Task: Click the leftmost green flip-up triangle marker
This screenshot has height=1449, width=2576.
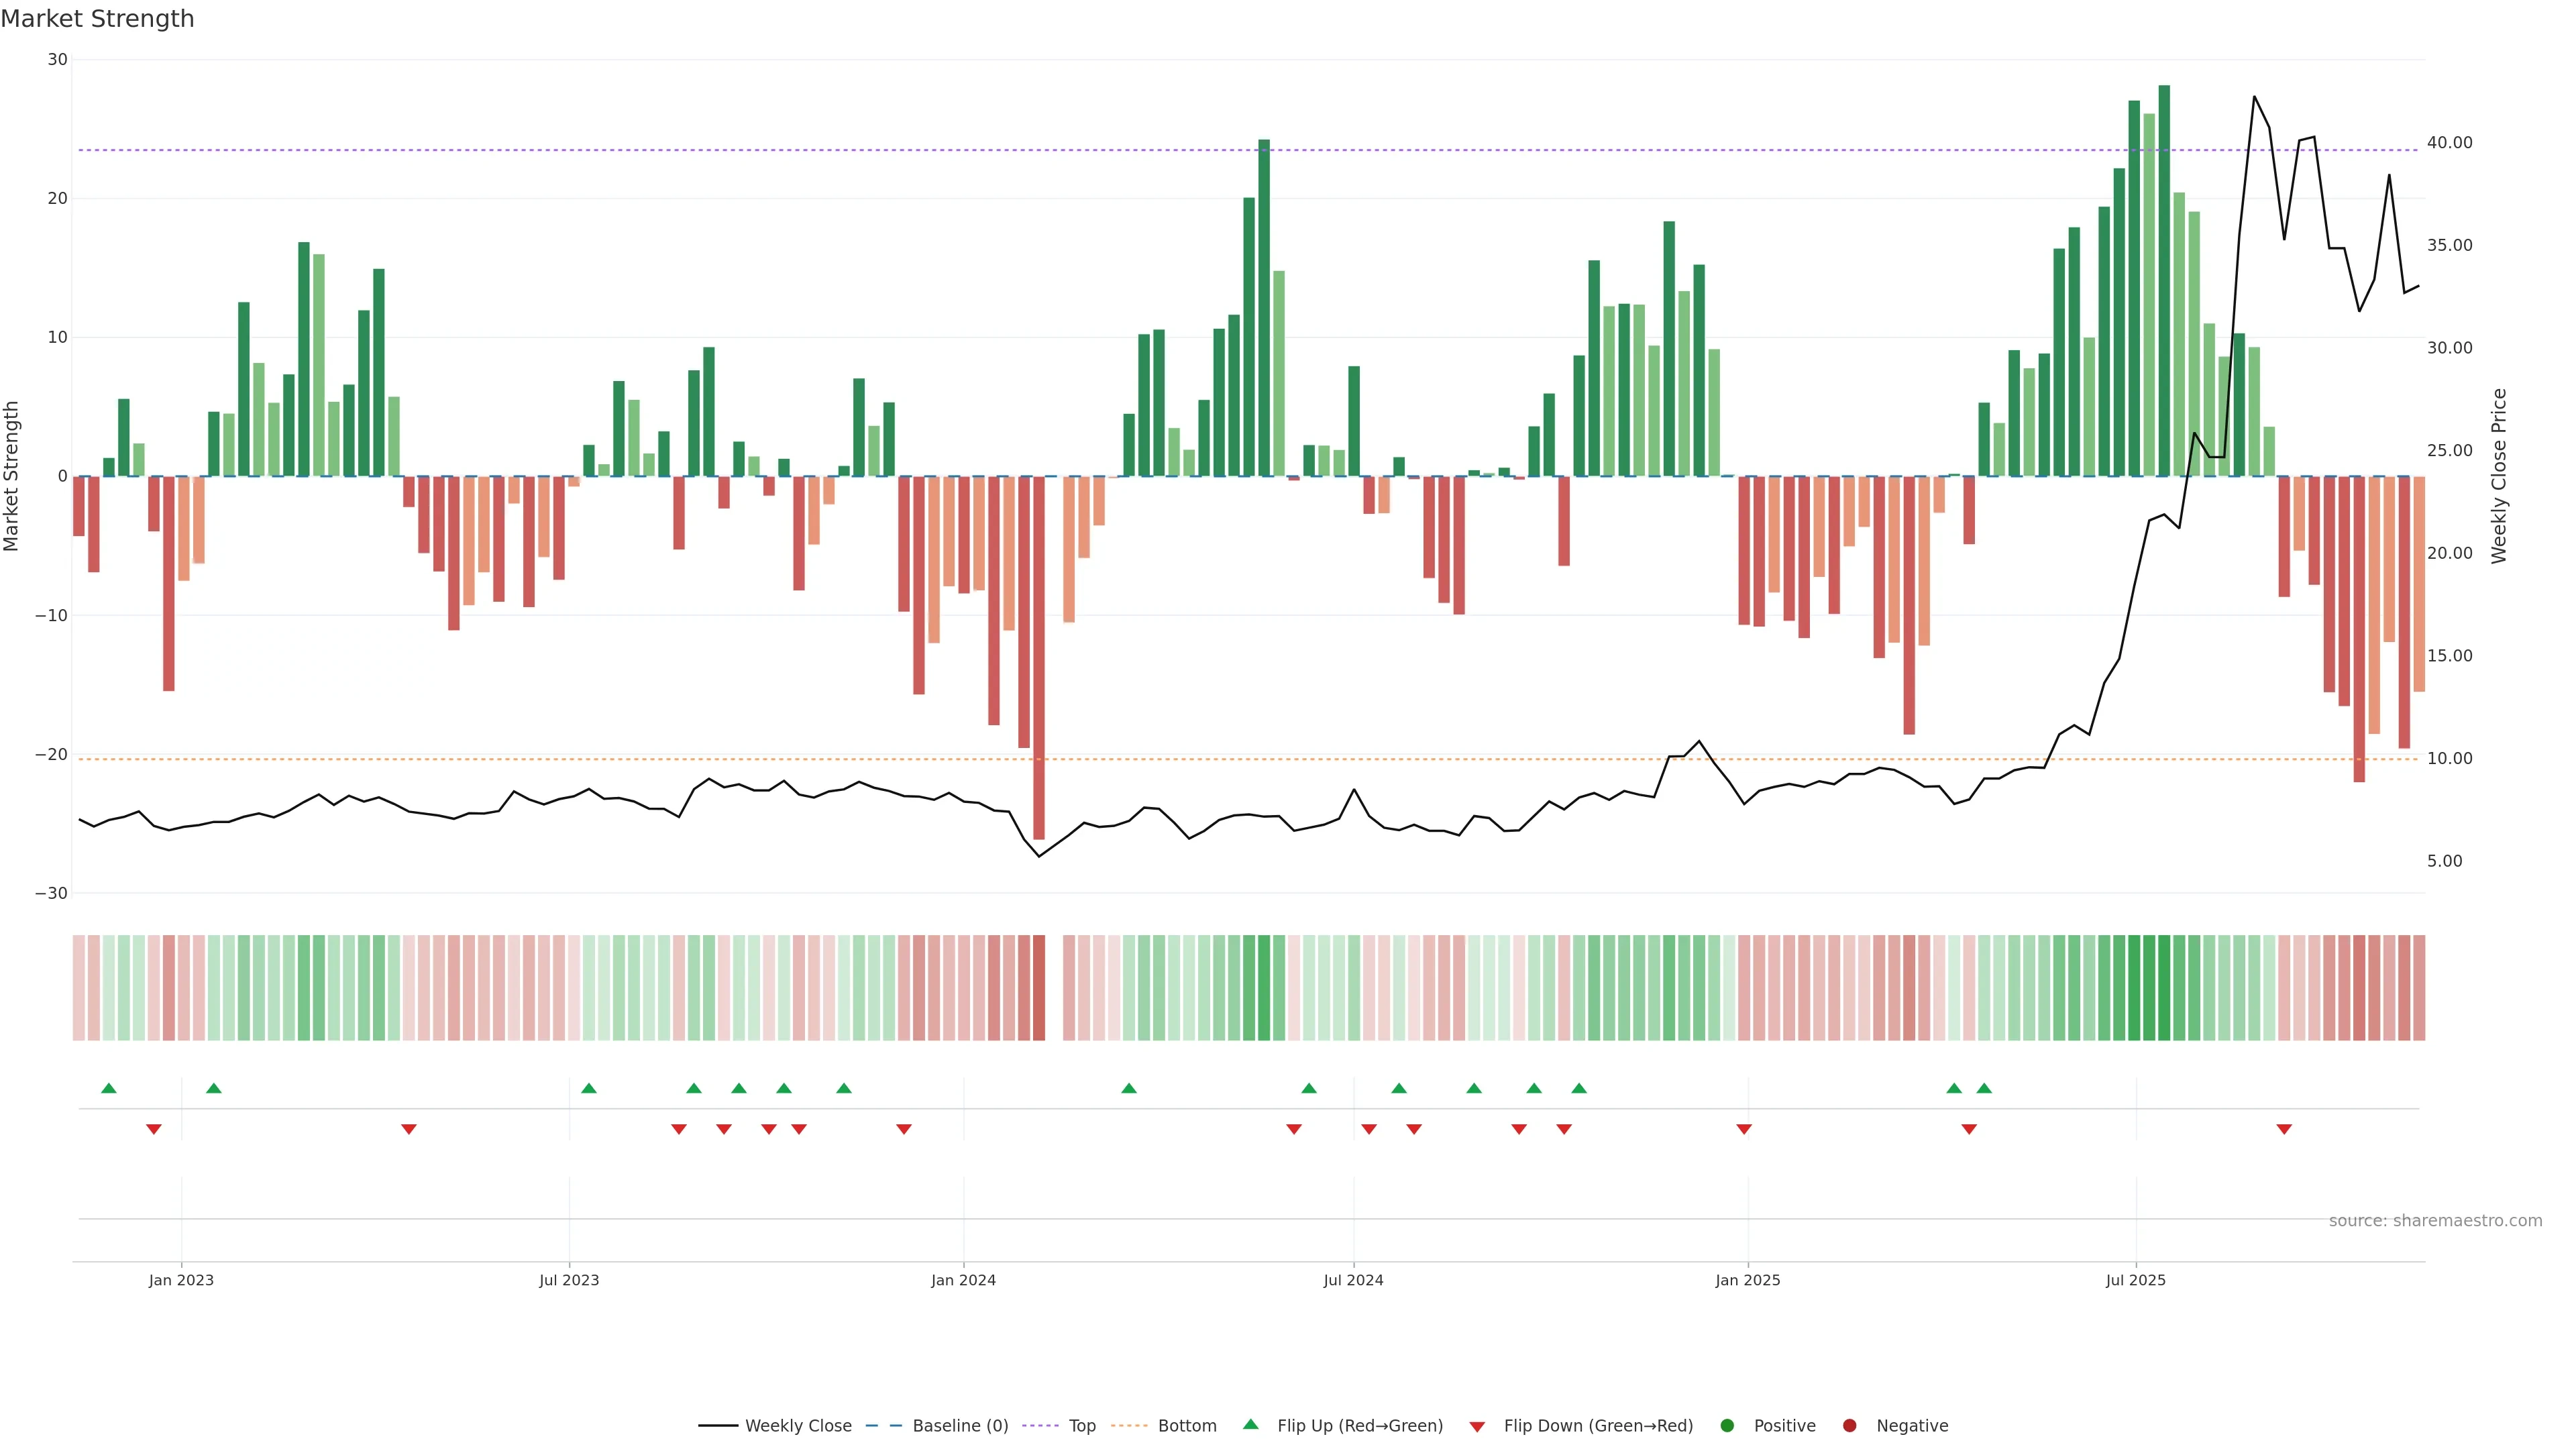Action: tap(109, 1088)
